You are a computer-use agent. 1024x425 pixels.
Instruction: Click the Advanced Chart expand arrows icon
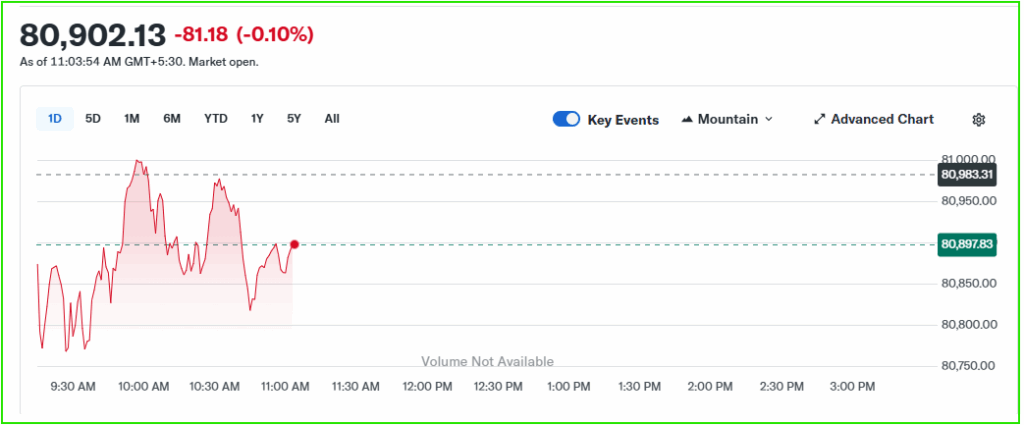coord(819,119)
